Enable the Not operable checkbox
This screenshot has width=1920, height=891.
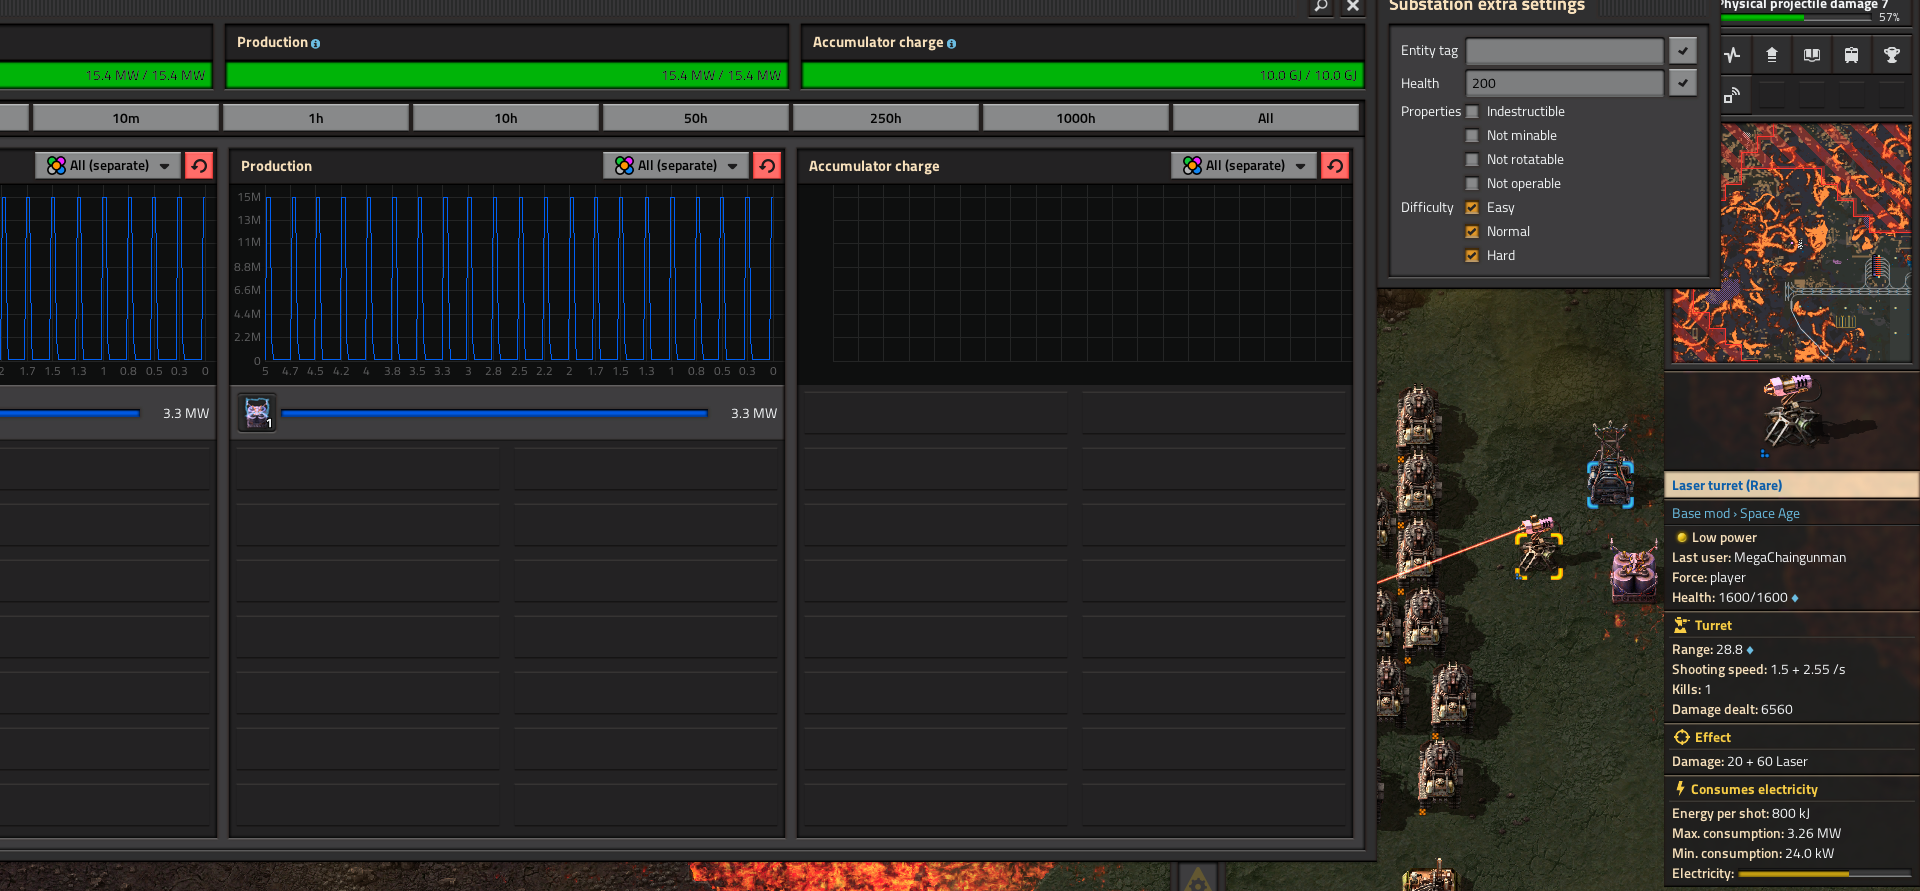1472,184
